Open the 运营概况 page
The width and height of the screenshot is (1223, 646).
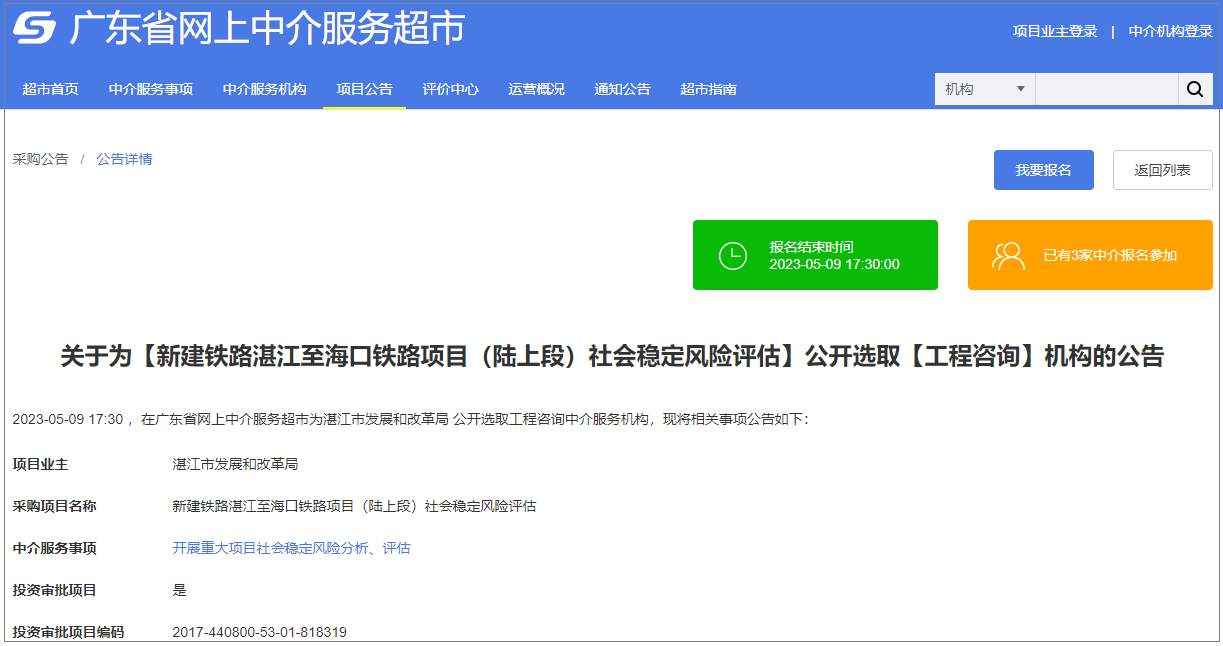pyautogui.click(x=536, y=89)
